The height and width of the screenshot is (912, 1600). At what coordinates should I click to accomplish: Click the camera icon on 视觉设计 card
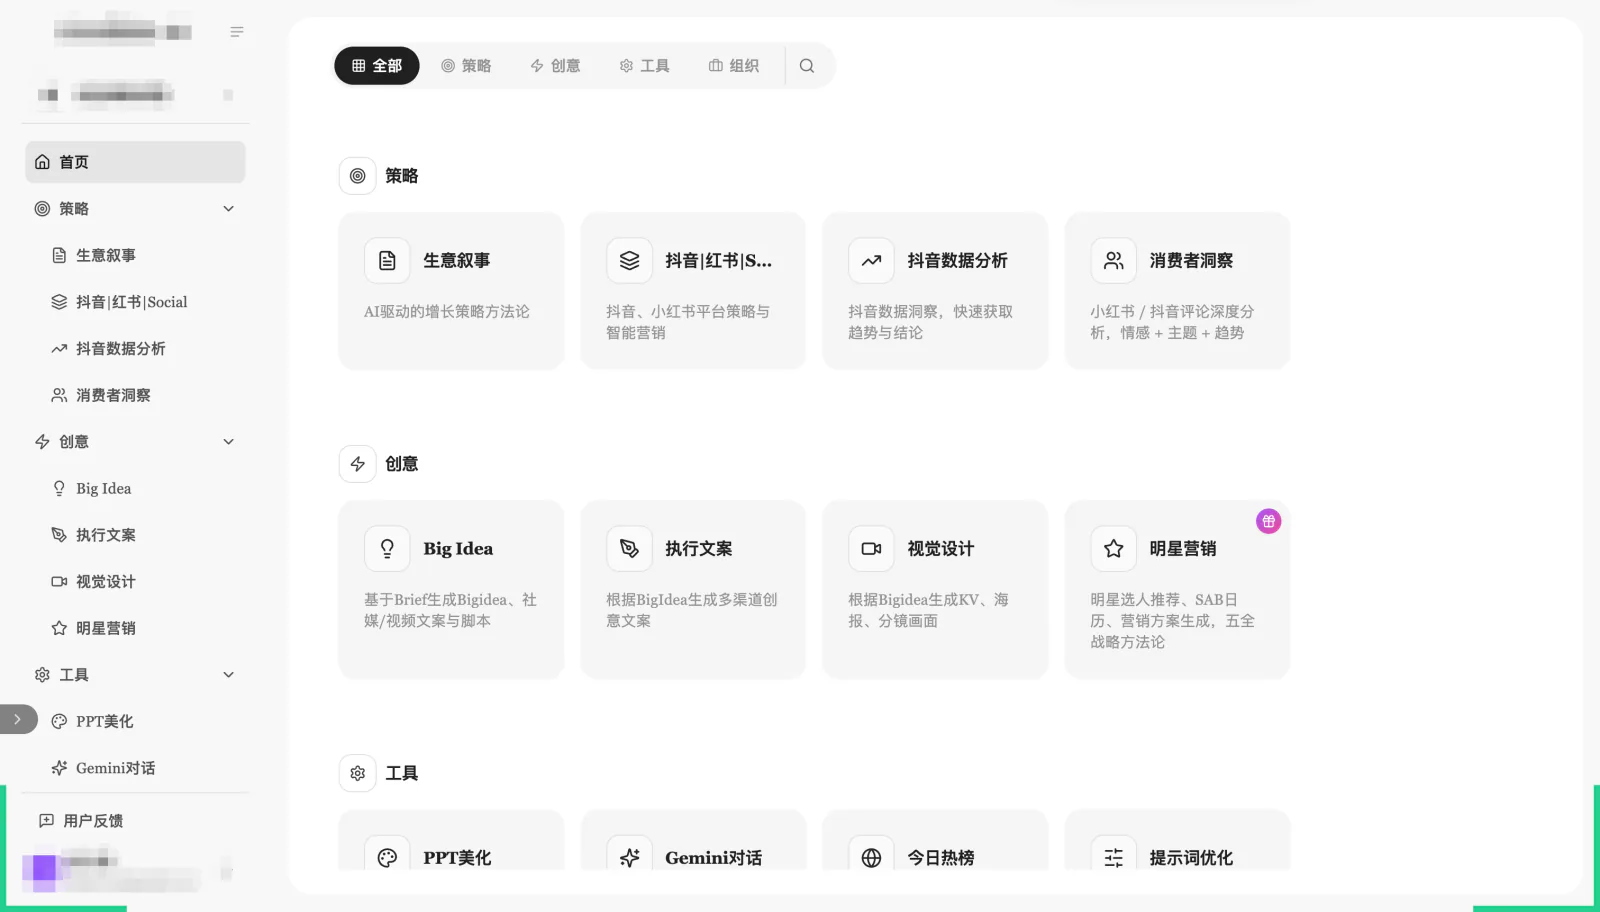click(871, 549)
